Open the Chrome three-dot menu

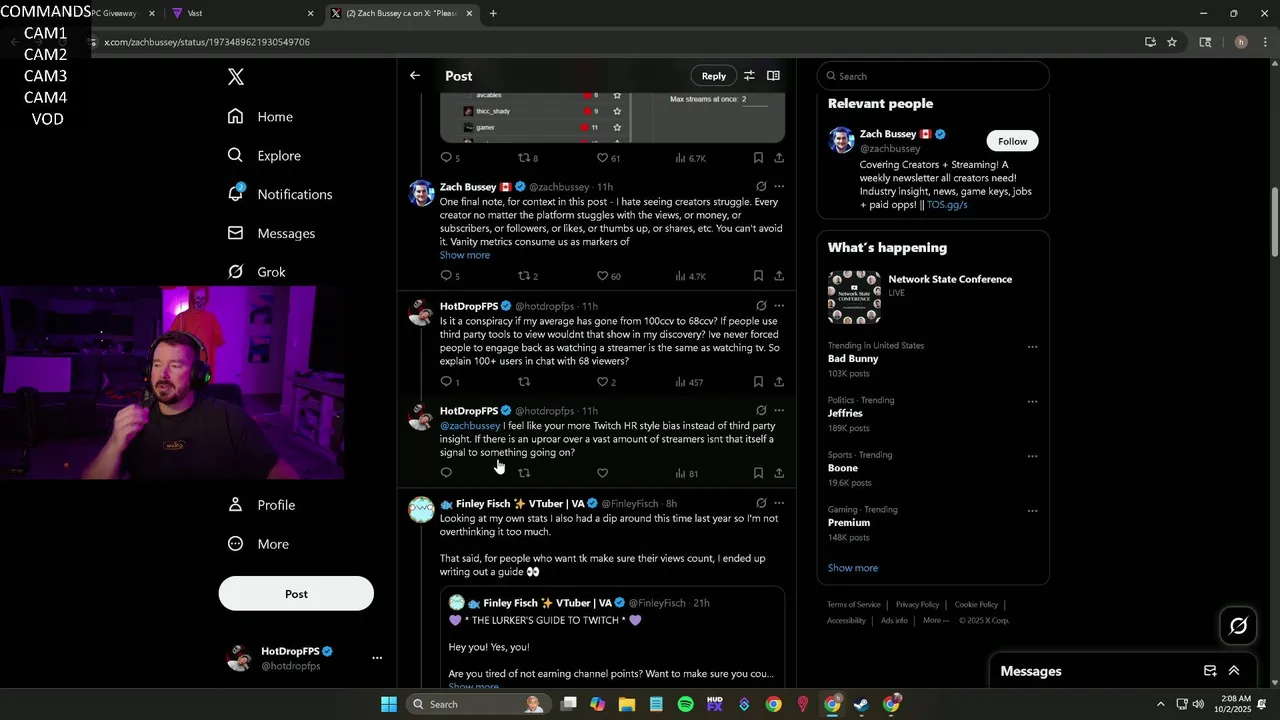[1265, 42]
